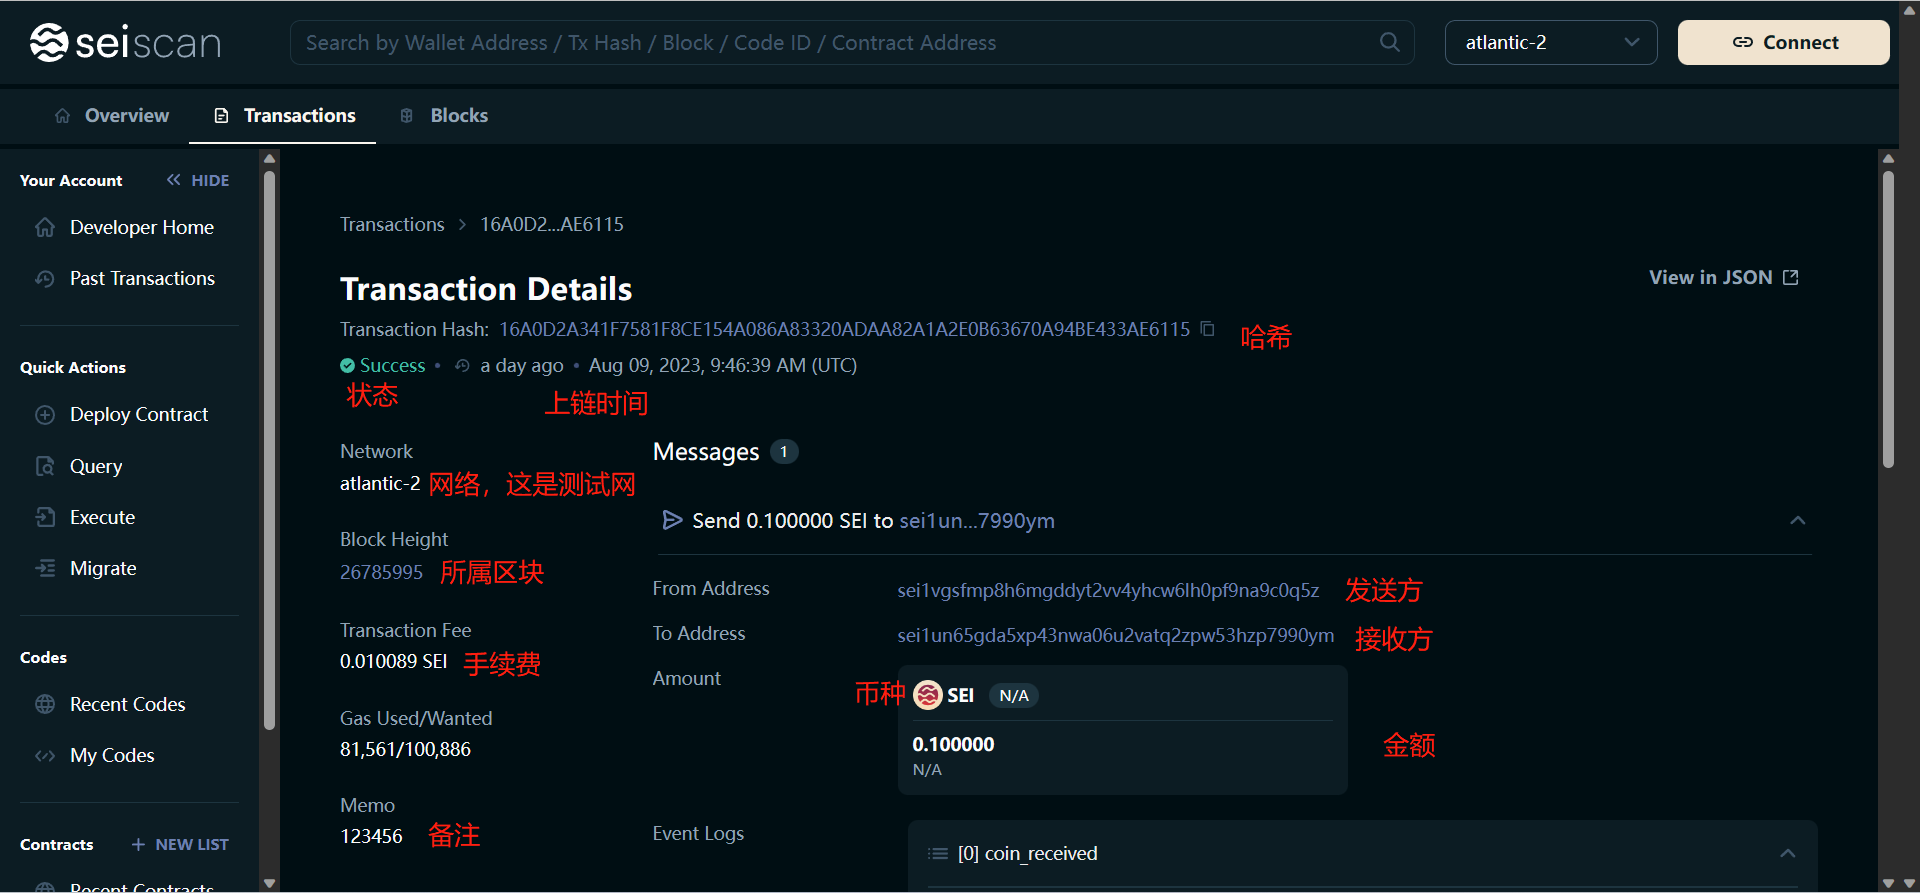Click the main page scrollbar thumb
The image size is (1920, 893).
click(x=1888, y=320)
